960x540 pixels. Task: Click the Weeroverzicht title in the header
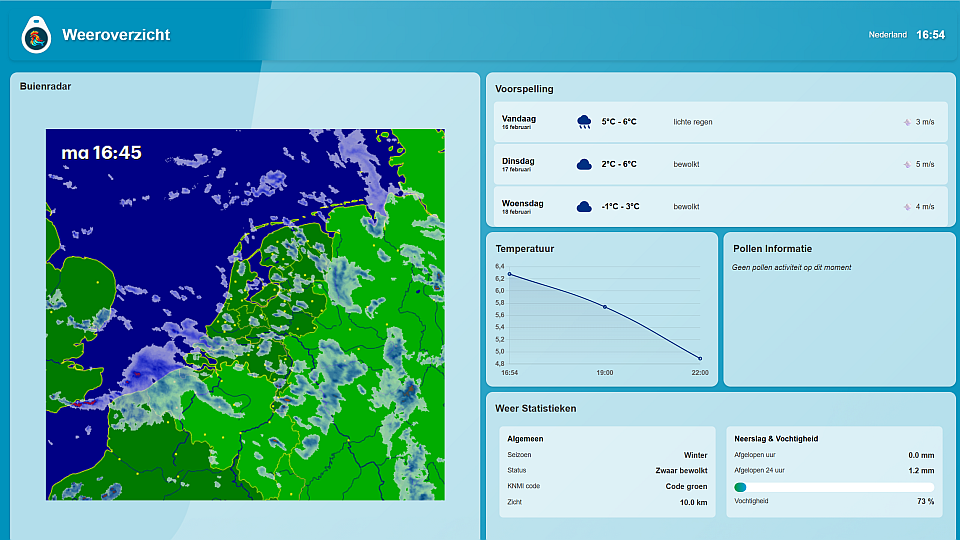pyautogui.click(x=116, y=35)
